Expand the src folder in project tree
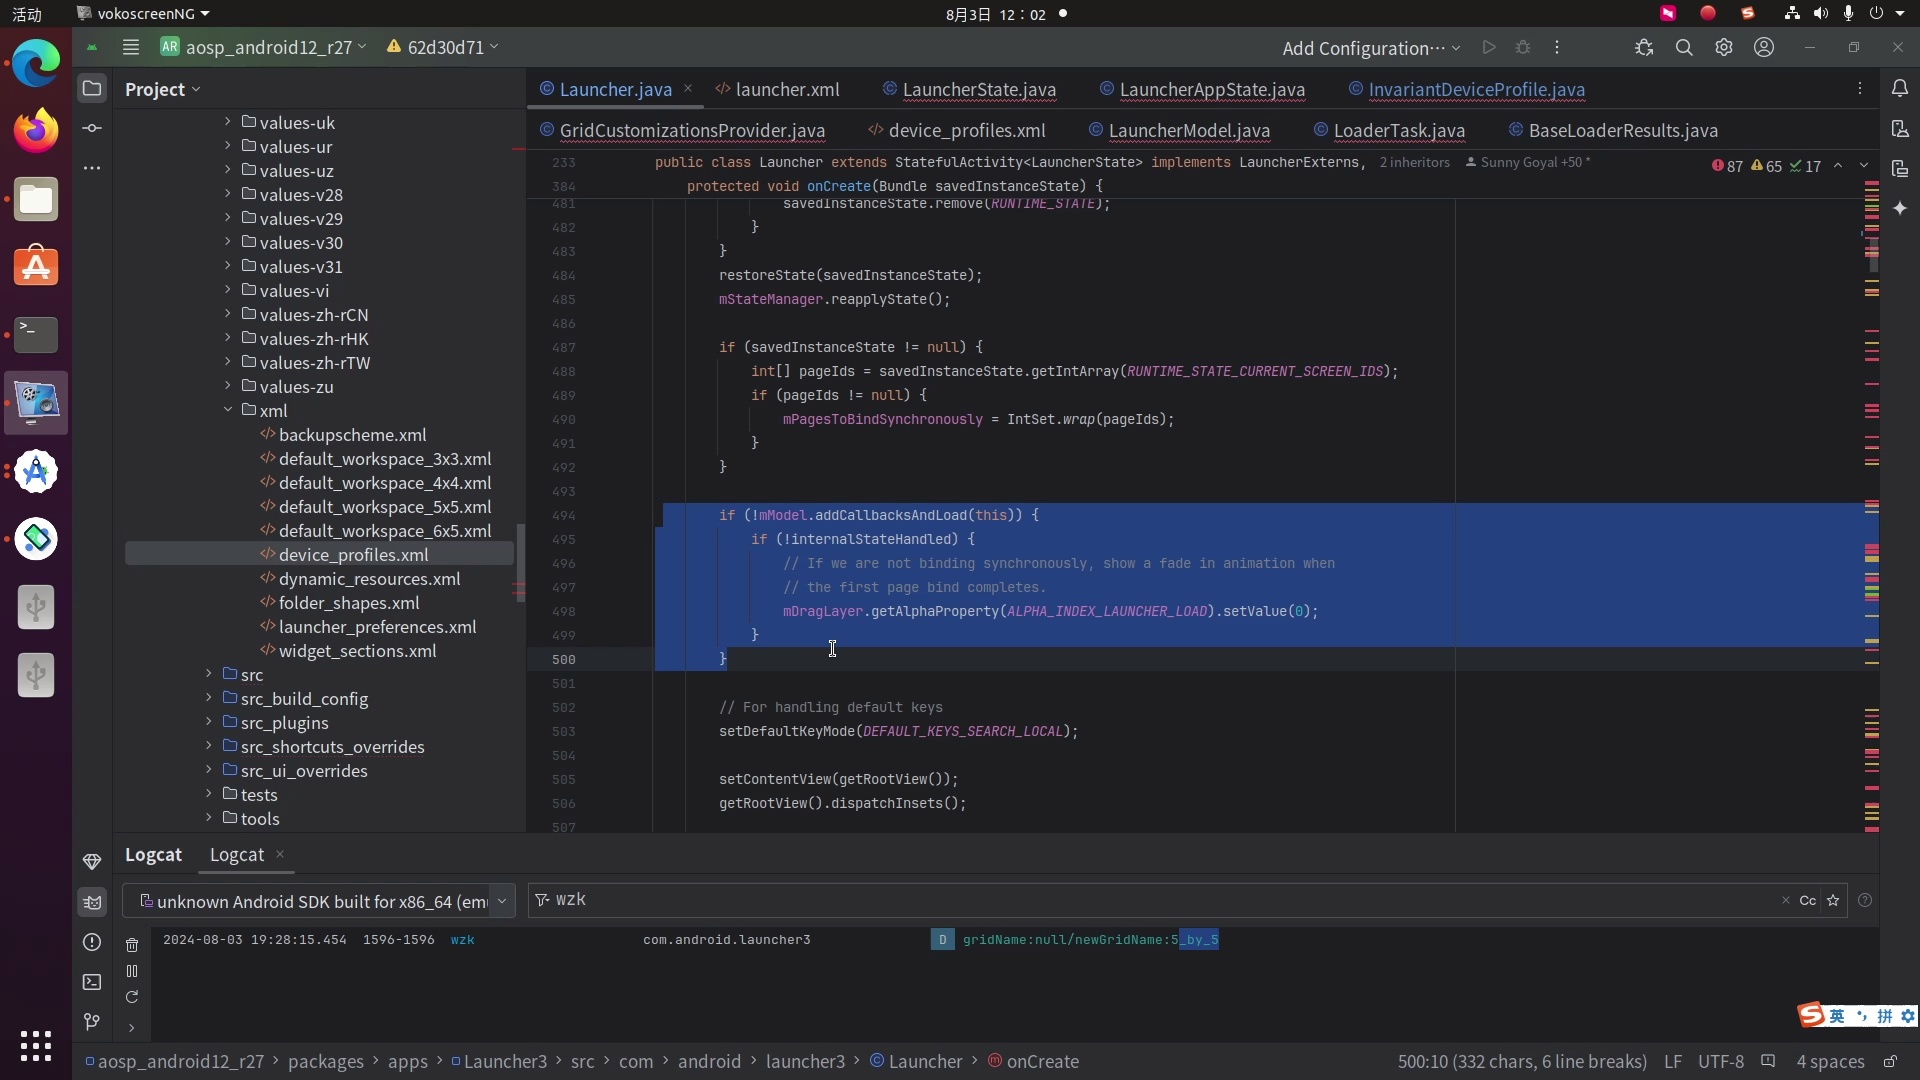This screenshot has width=1920, height=1080. (x=209, y=674)
